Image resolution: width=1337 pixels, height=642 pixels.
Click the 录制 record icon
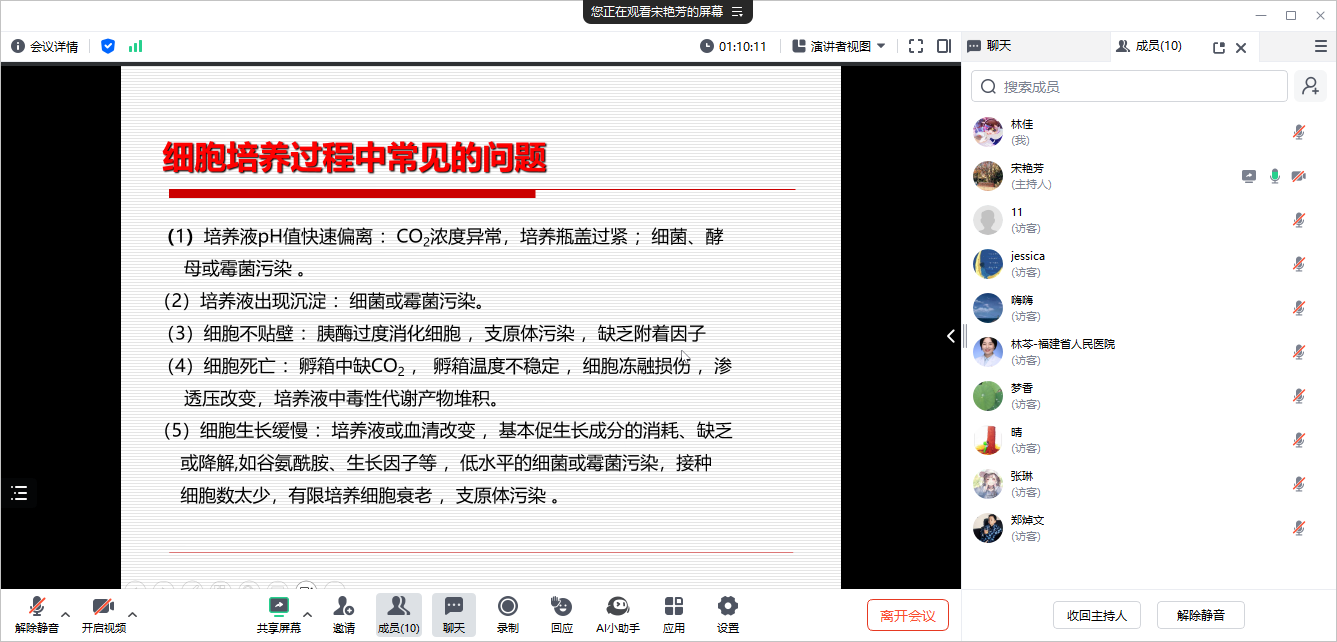tap(507, 607)
